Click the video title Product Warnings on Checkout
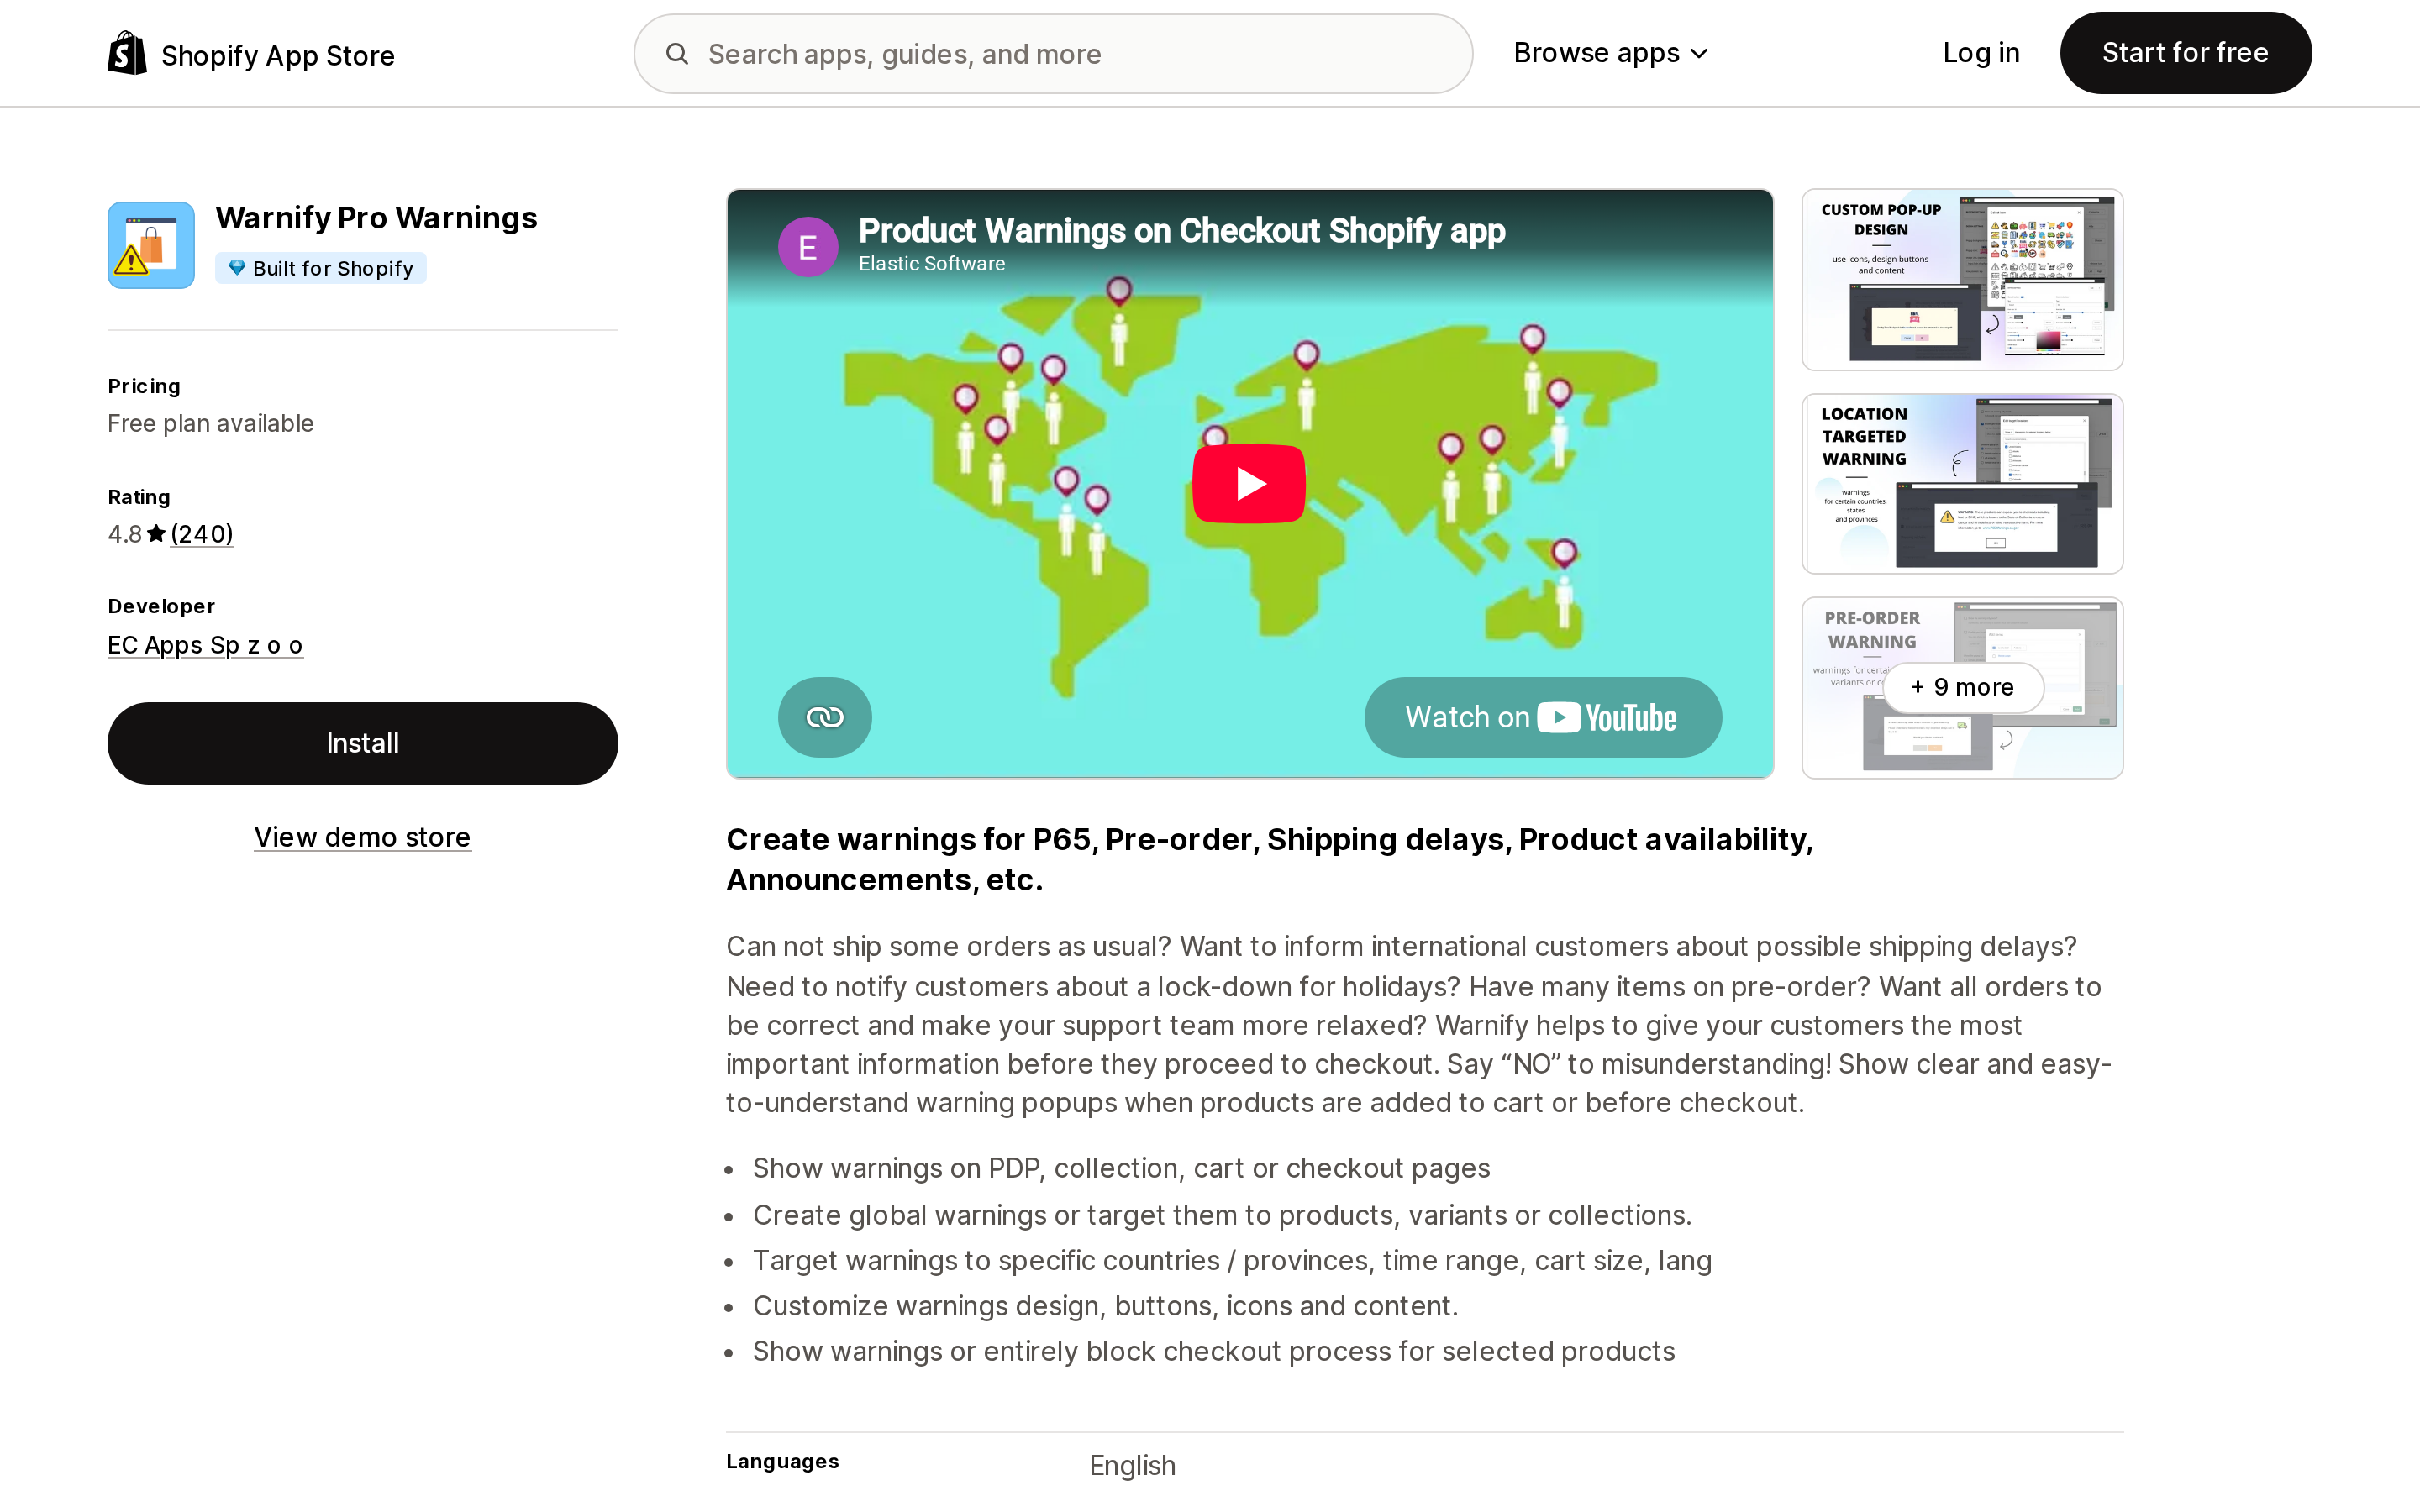 [1181, 231]
